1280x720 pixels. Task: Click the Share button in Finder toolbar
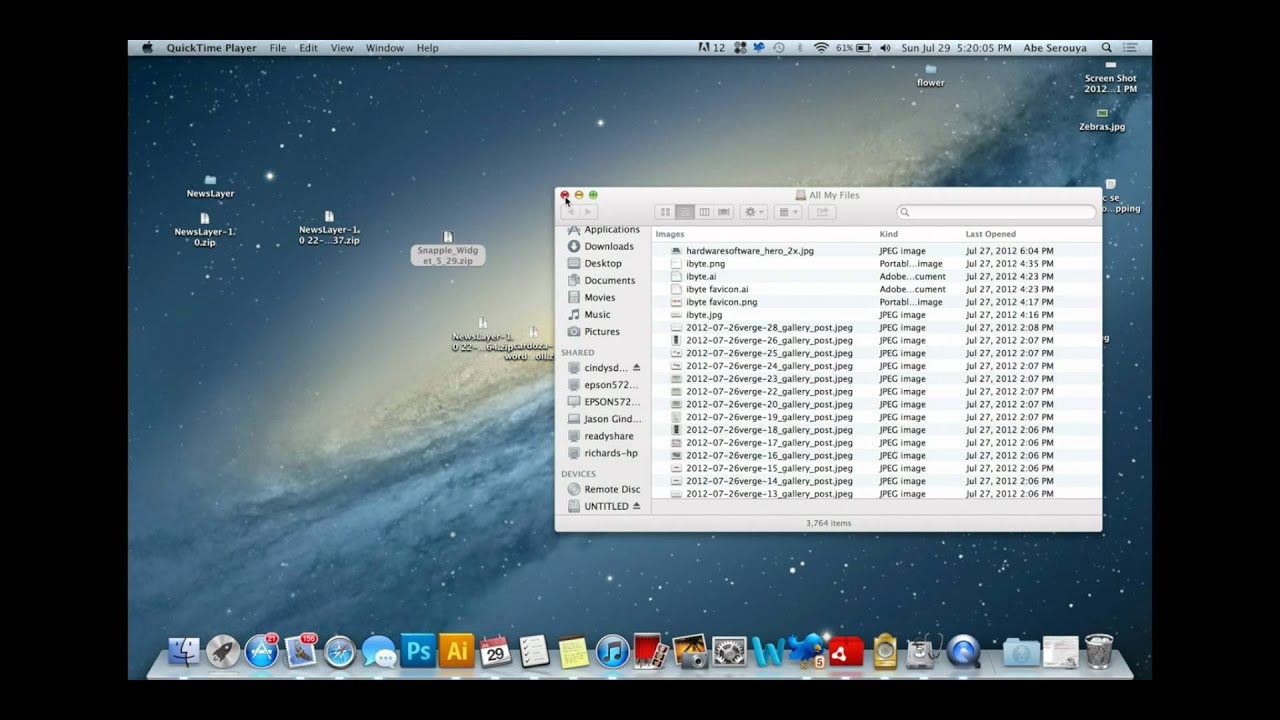(822, 212)
